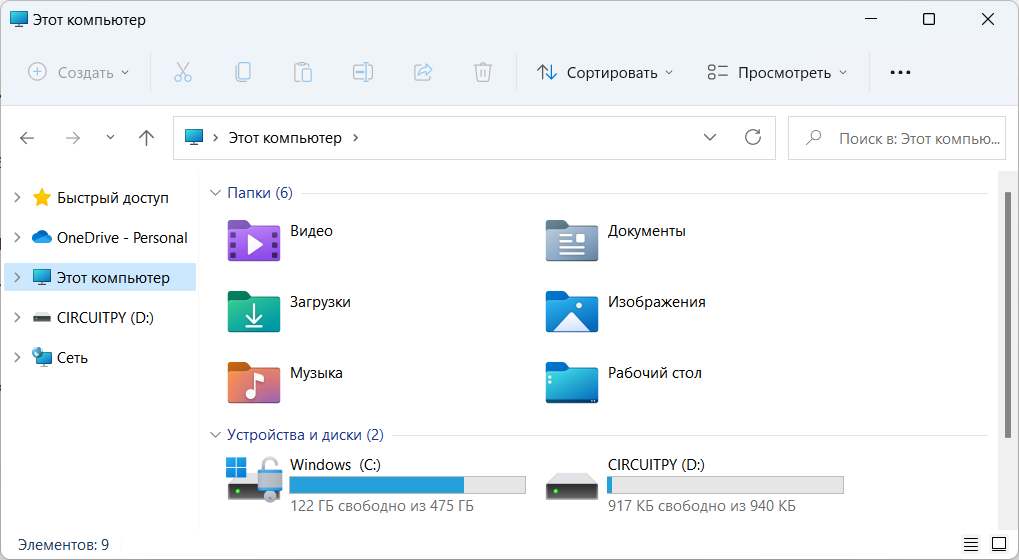The image size is (1019, 560).
Task: Click the Cut scissors icon
Action: 183,72
